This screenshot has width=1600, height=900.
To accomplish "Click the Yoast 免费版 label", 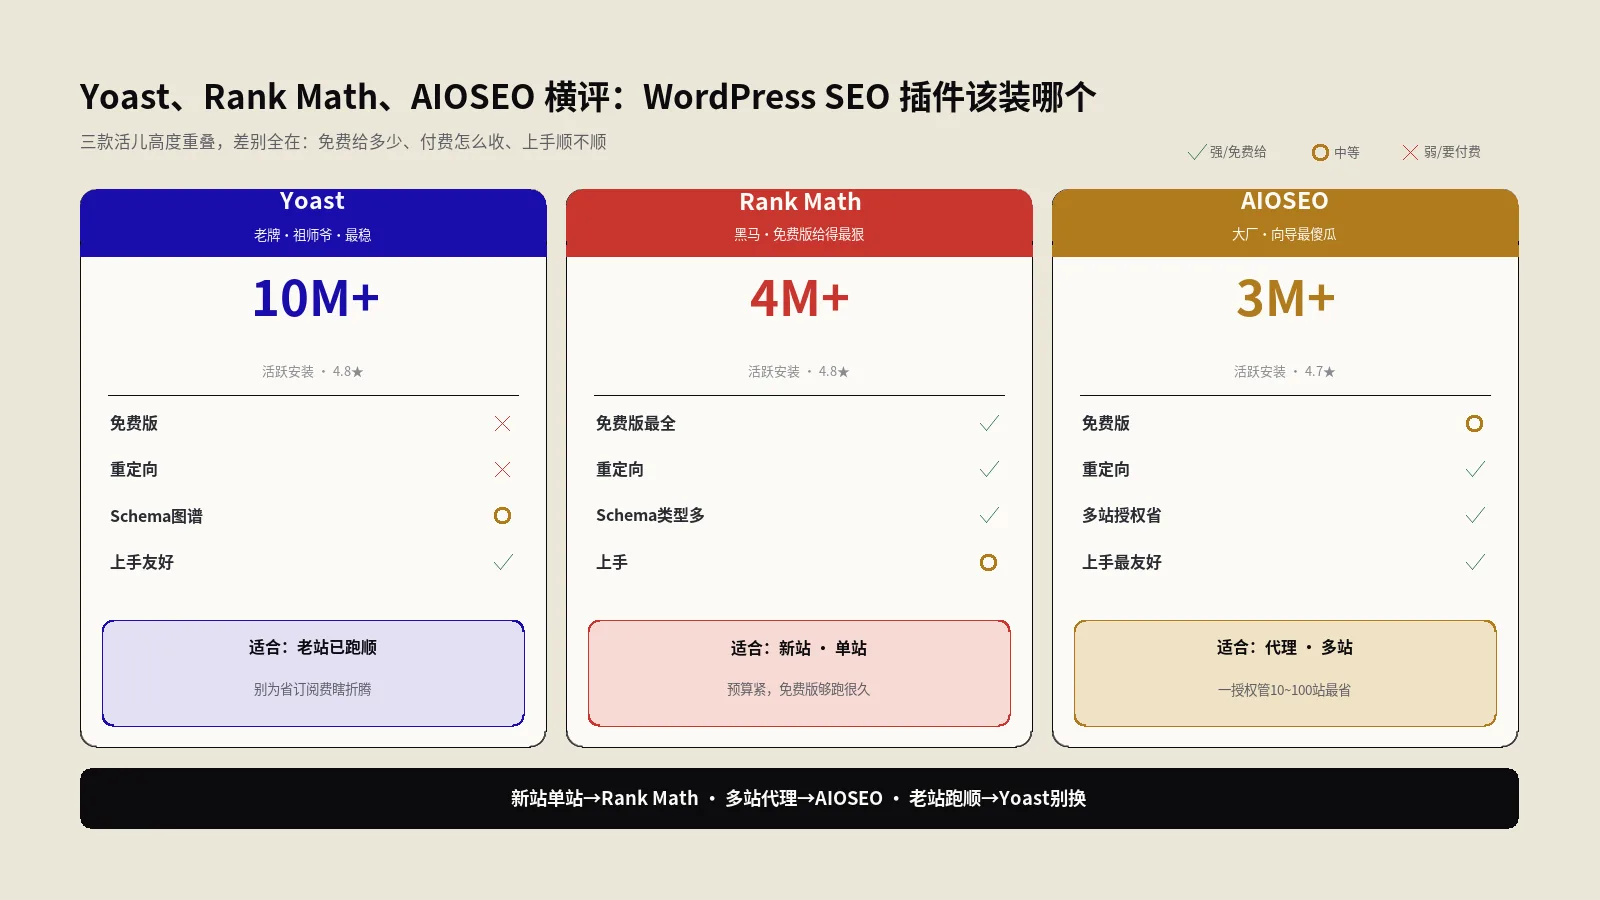I will pyautogui.click(x=134, y=424).
